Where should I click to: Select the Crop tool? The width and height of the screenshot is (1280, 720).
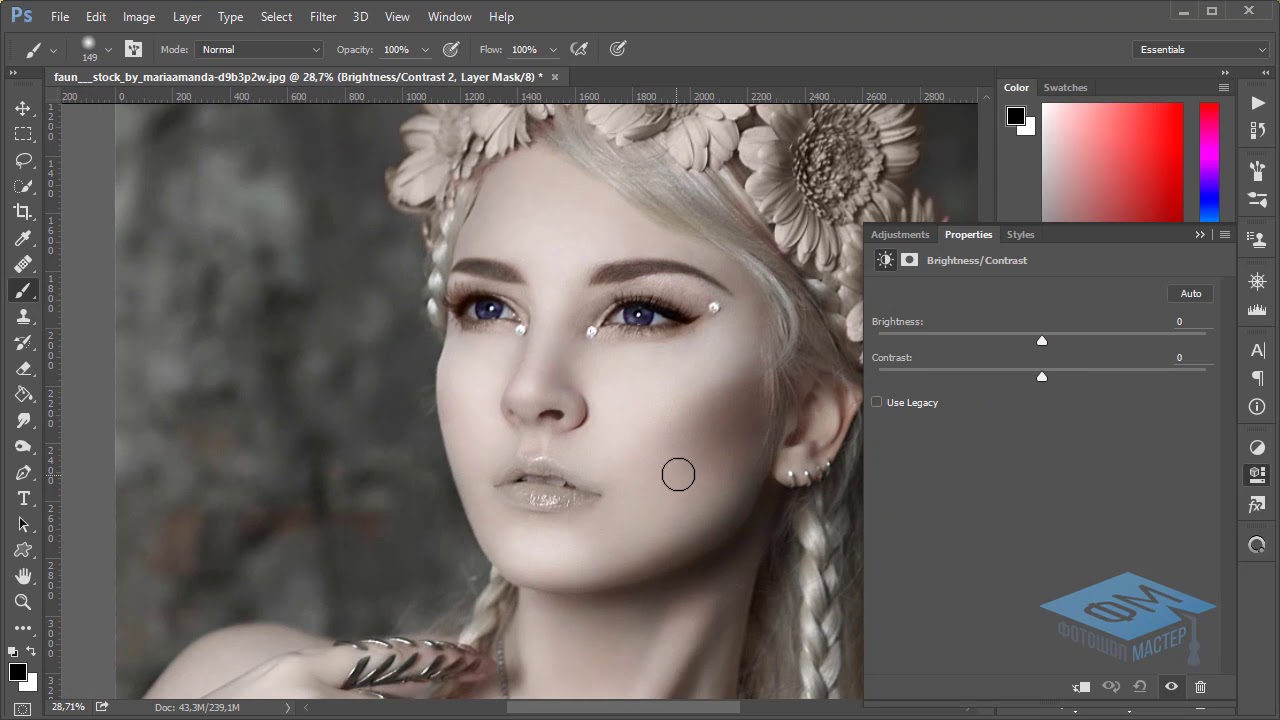(23, 212)
